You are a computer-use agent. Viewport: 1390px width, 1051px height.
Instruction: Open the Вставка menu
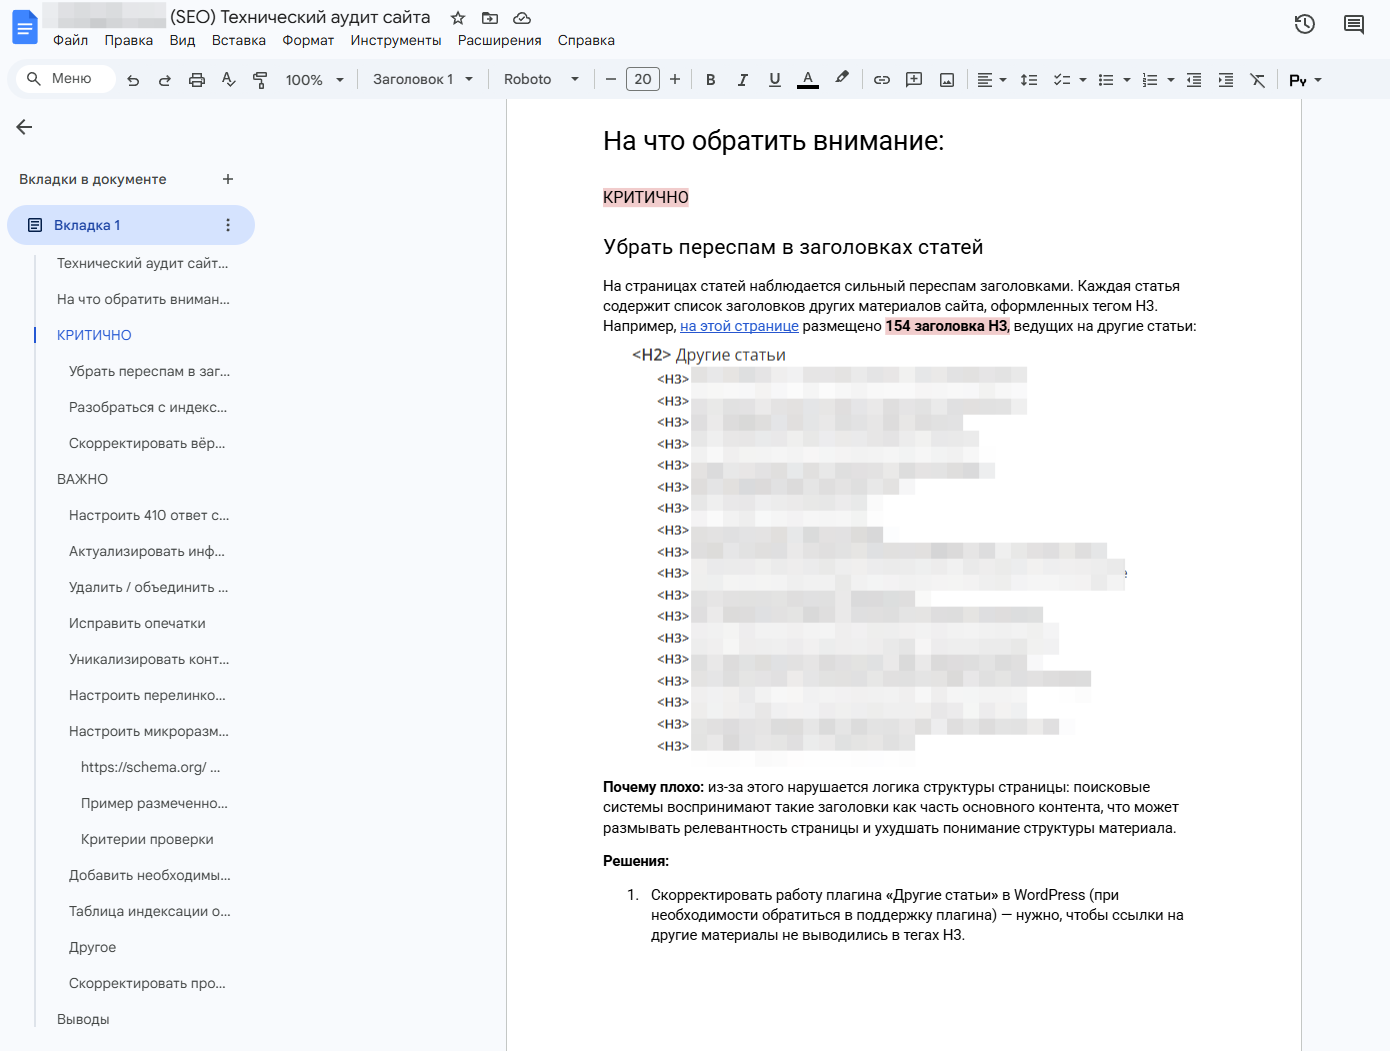238,41
